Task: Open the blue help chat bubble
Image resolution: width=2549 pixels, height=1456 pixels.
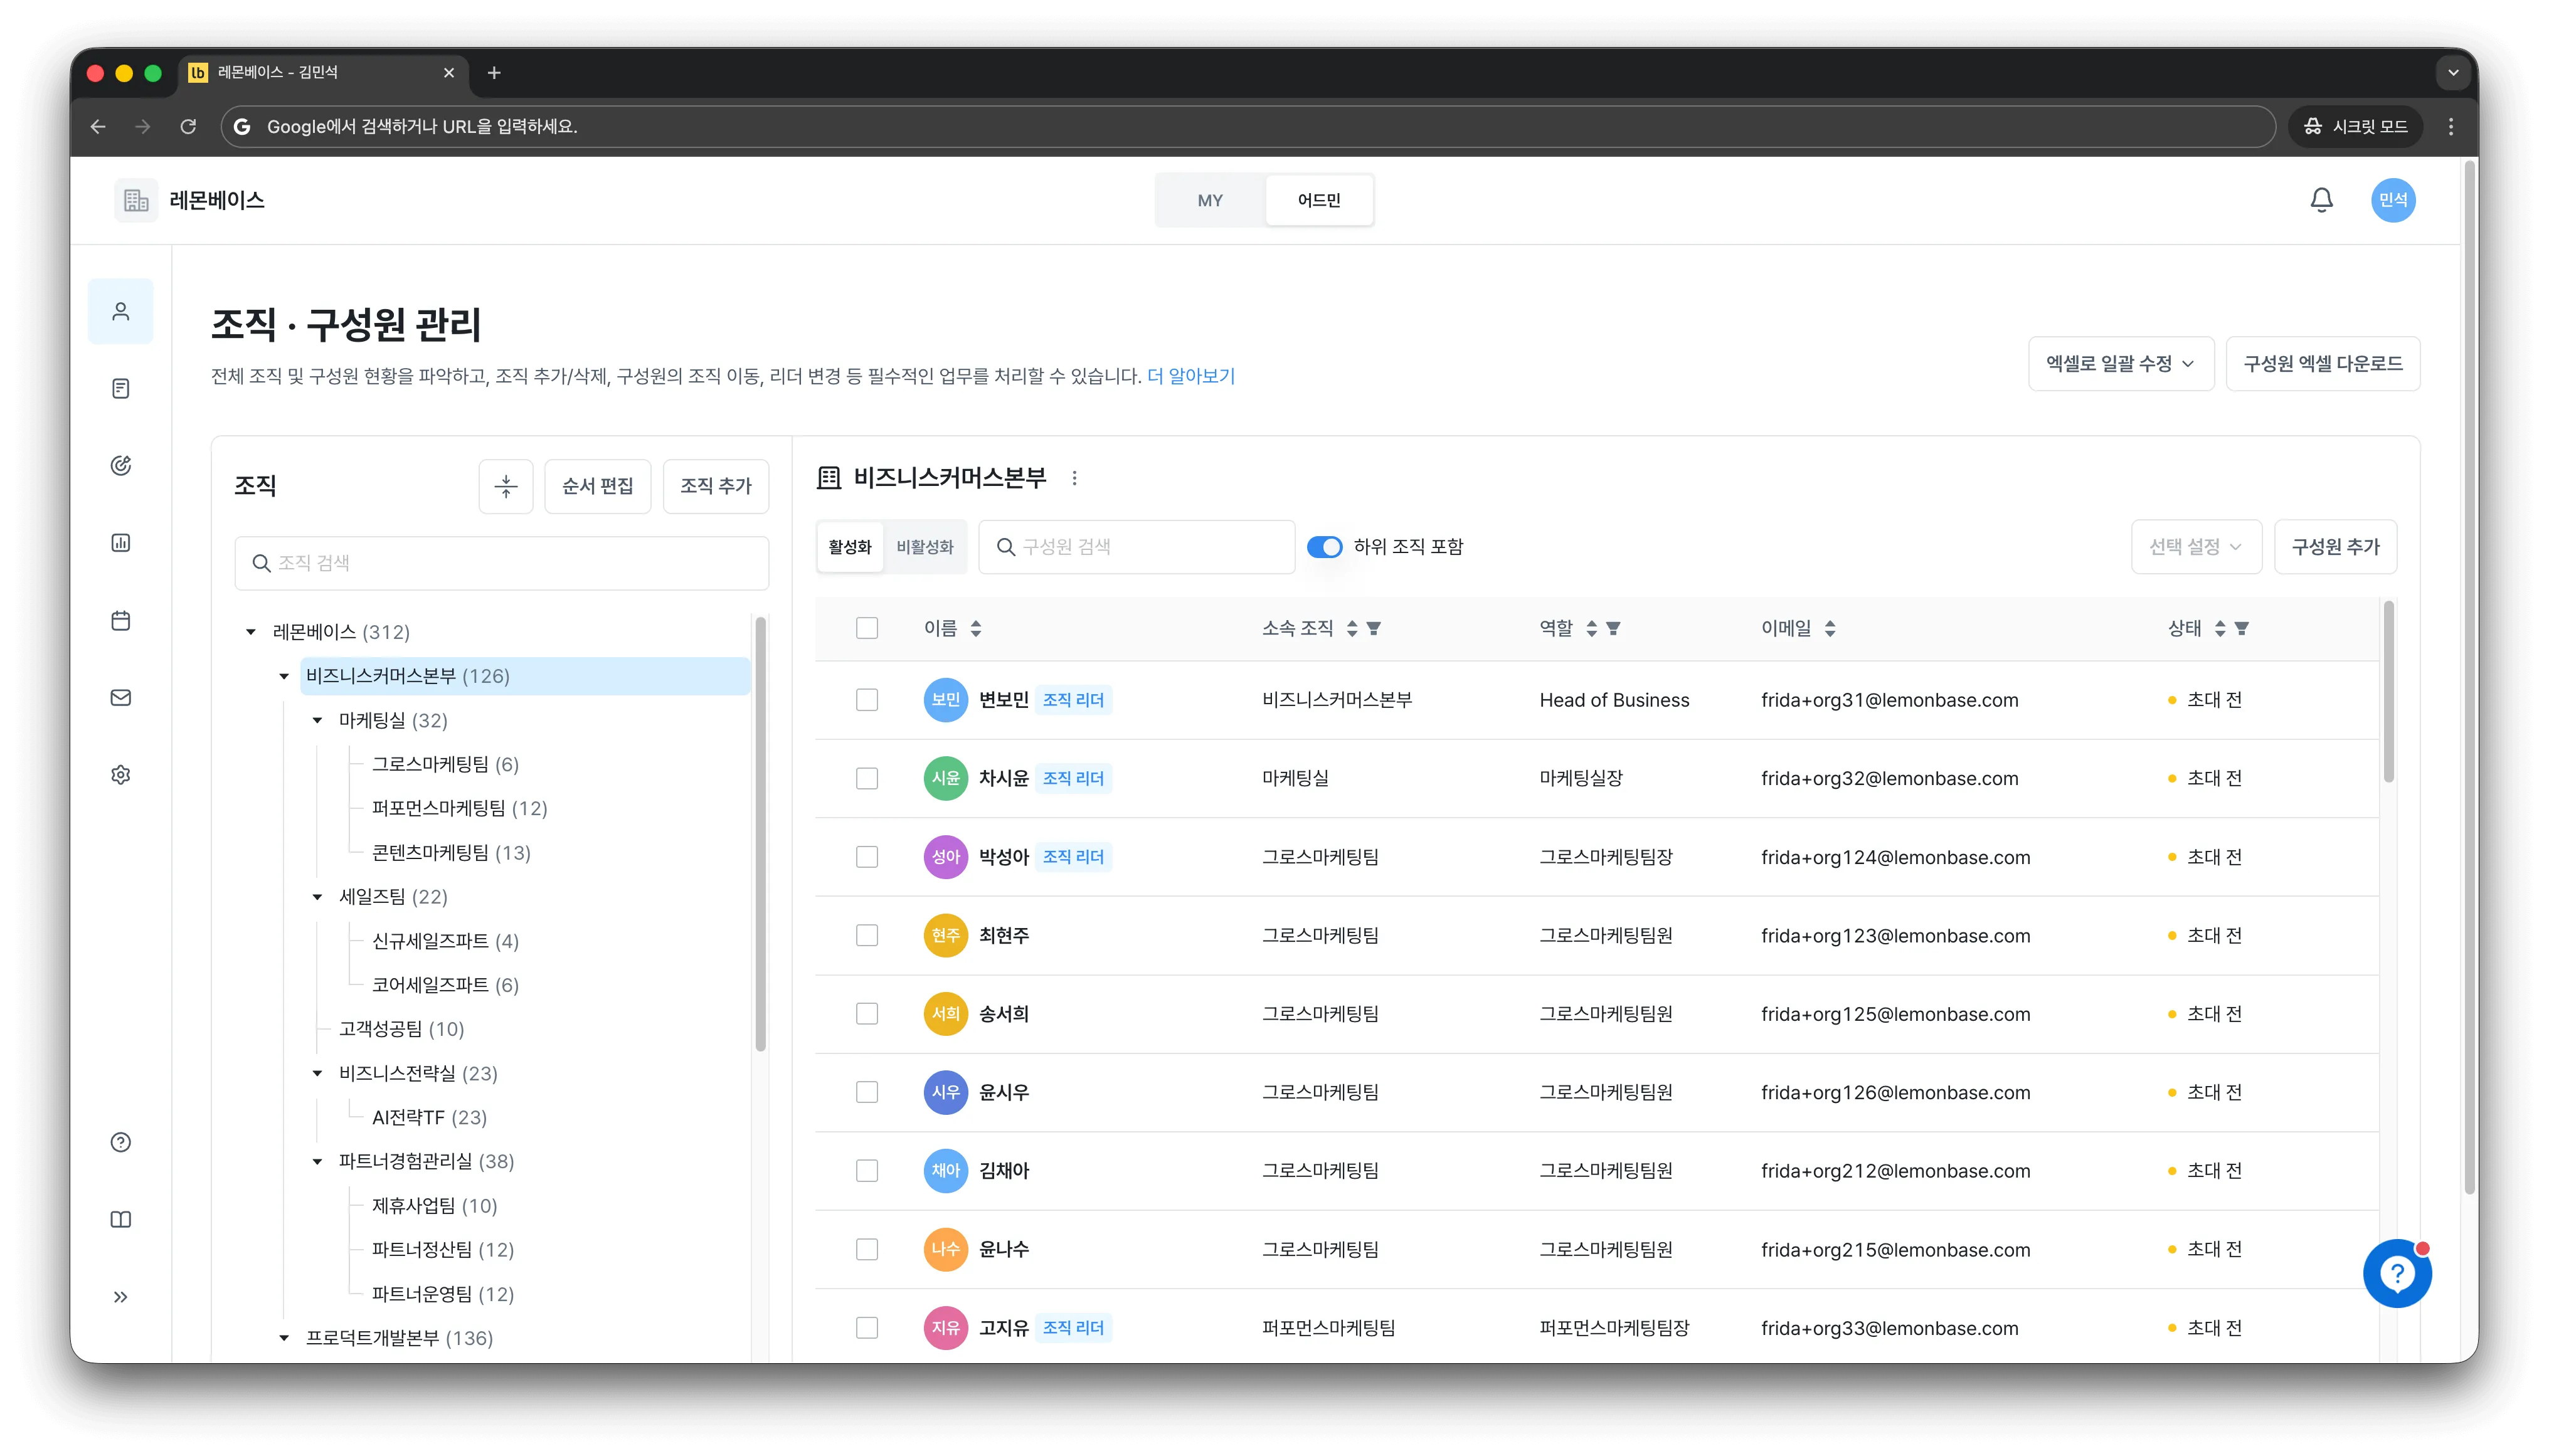Action: 2397,1273
